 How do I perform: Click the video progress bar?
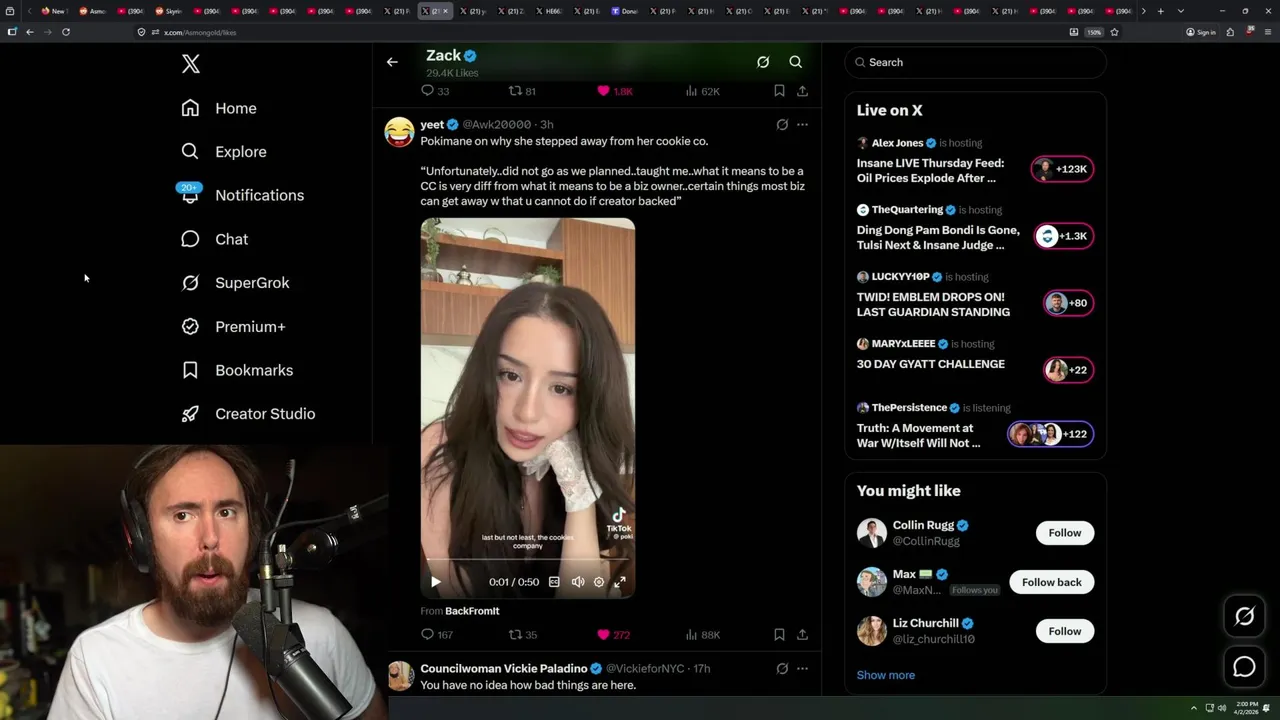click(x=527, y=560)
